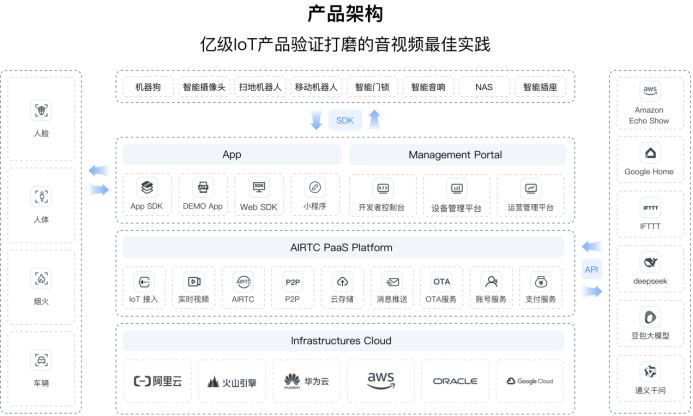Open the 小程序 mini program icon
693x416 pixels.
(315, 187)
